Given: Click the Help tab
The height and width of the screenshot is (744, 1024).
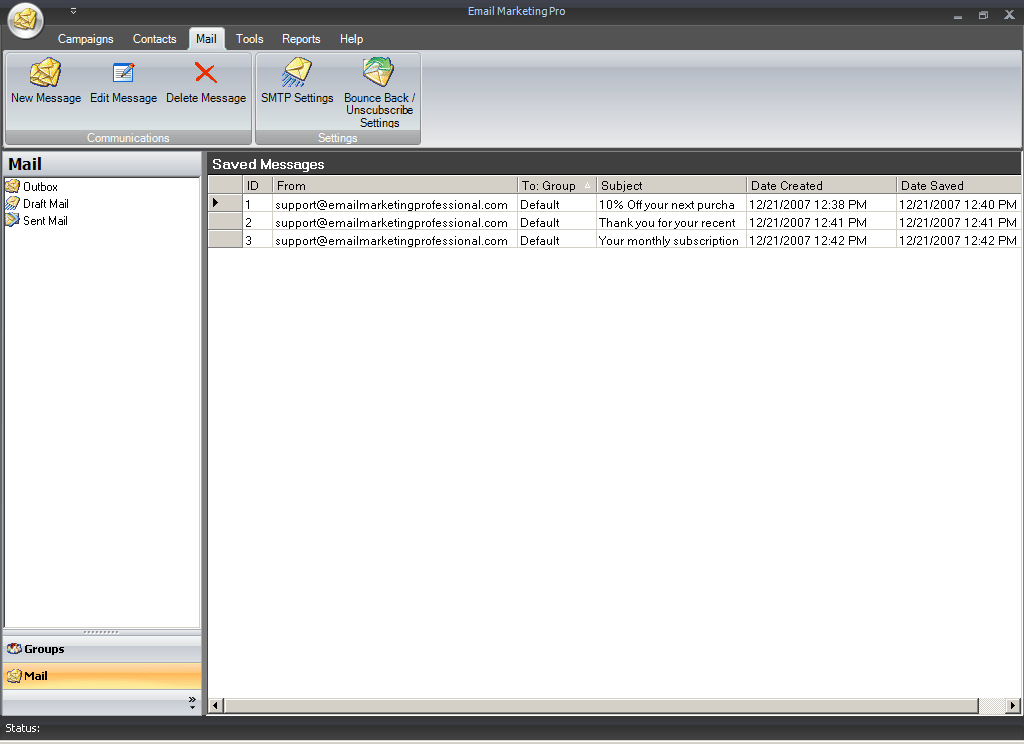Looking at the screenshot, I should click(351, 39).
